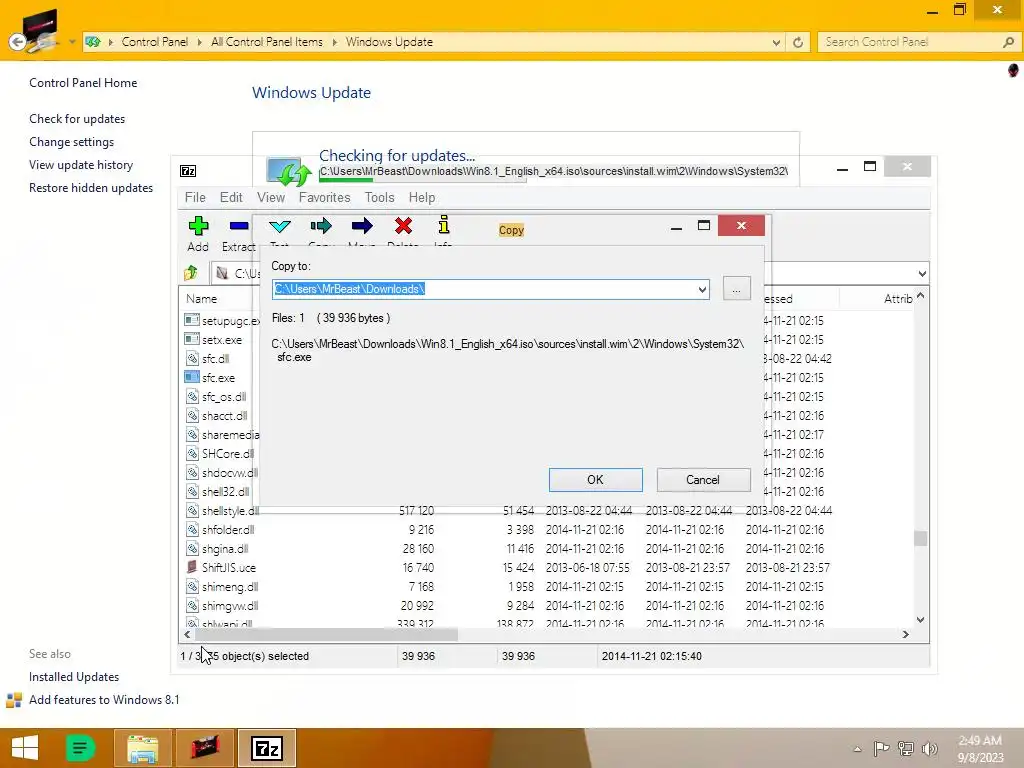Open the red recorder app on taskbar

pos(204,748)
